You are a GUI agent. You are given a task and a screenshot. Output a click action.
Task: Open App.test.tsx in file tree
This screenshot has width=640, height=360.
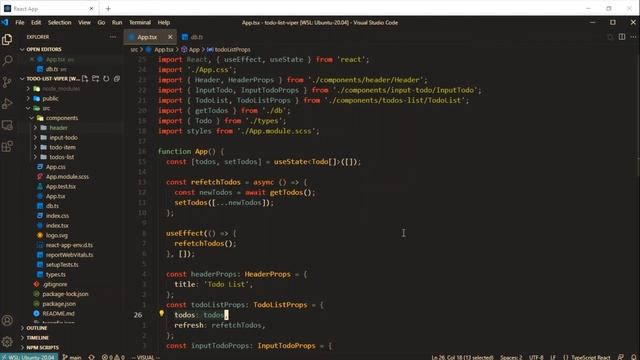coord(61,187)
